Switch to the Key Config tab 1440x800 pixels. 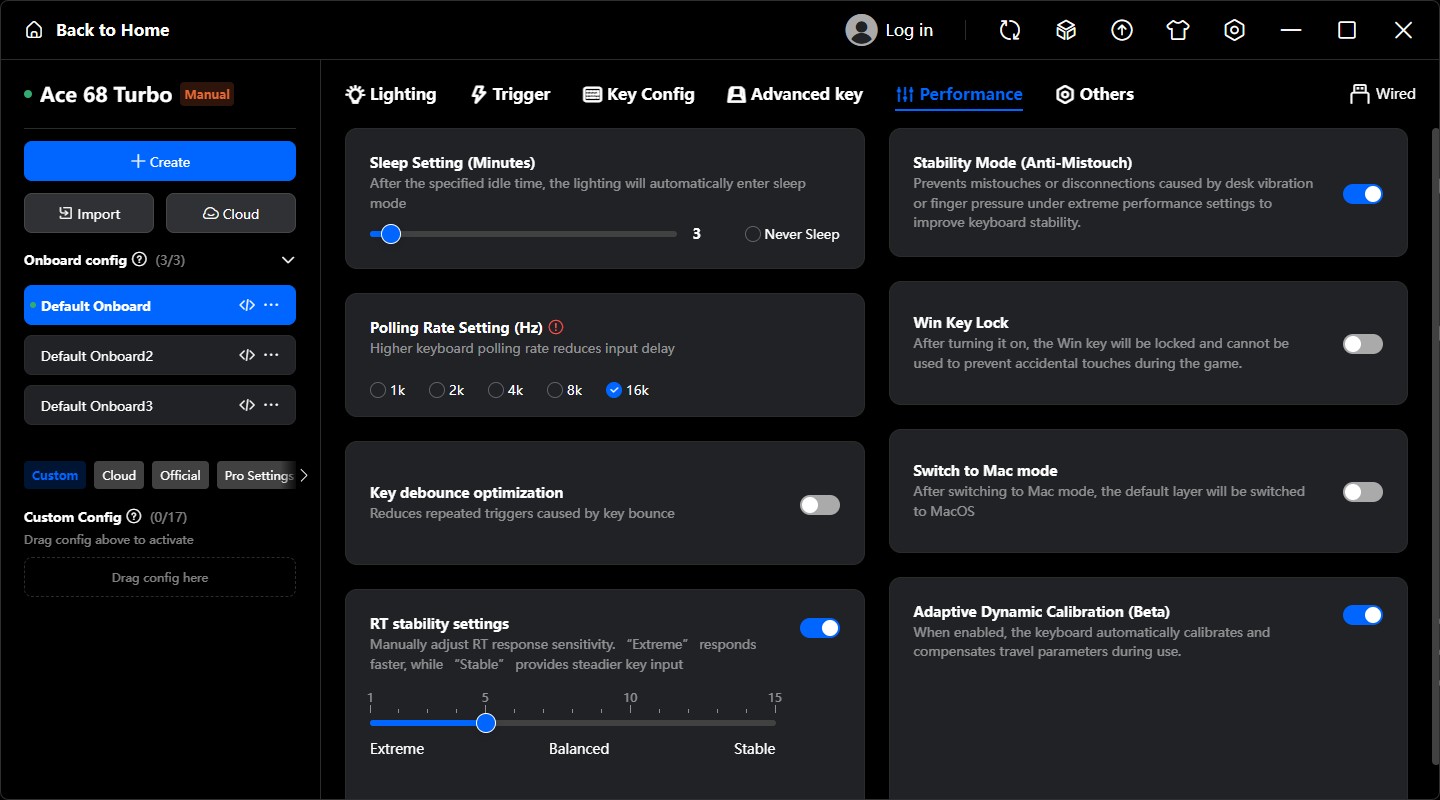coord(638,94)
